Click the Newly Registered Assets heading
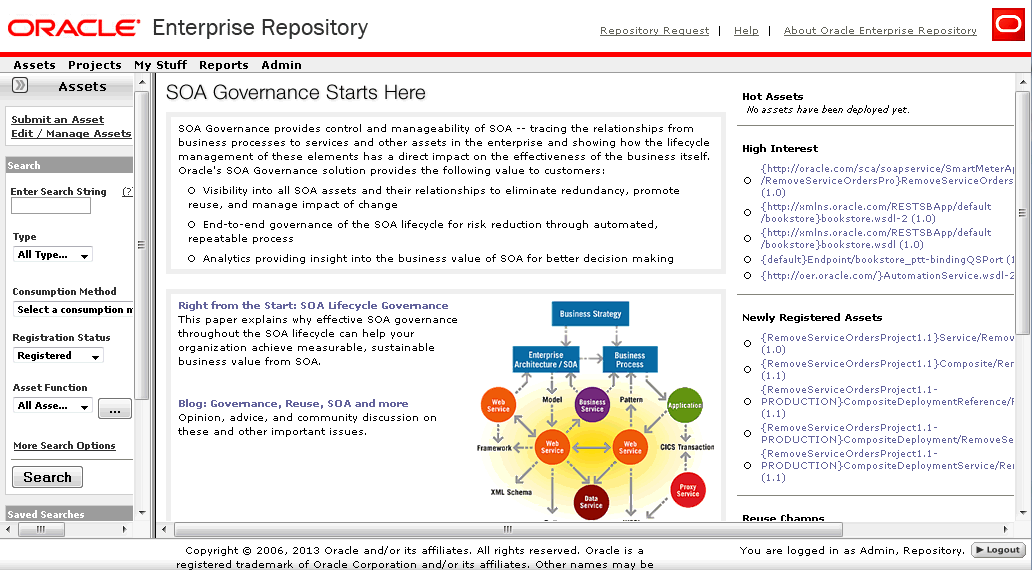 812,317
